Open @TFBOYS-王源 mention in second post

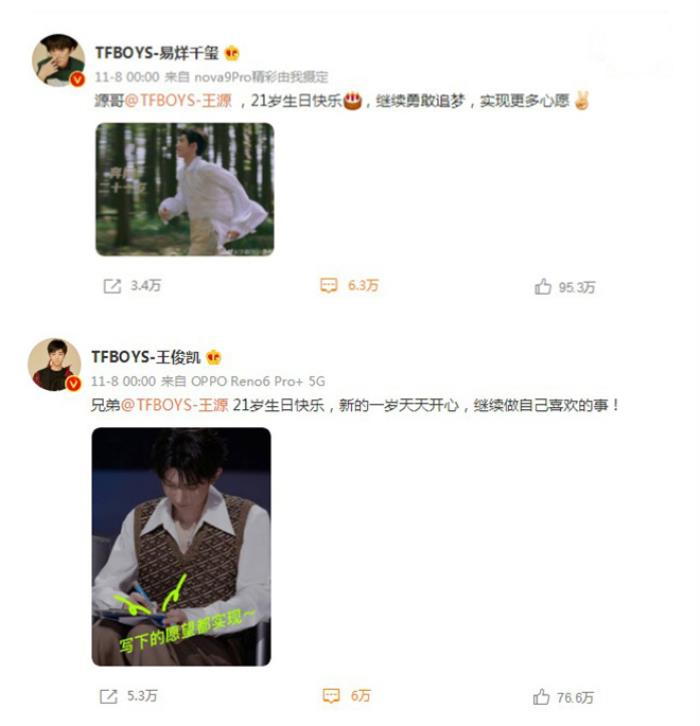(175, 405)
